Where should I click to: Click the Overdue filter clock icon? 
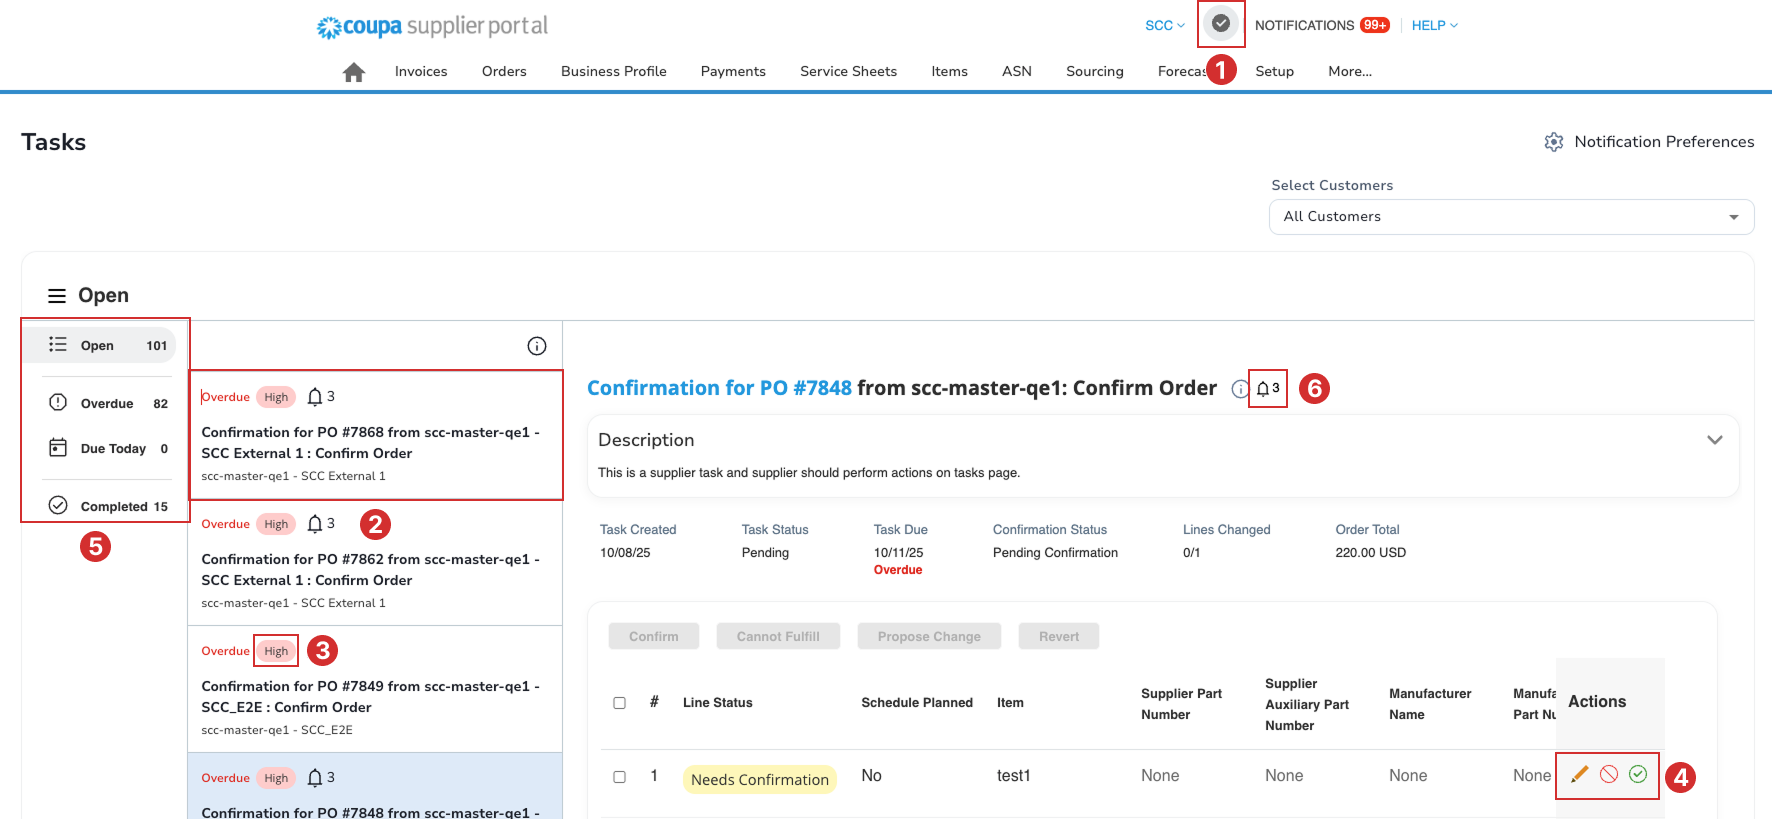point(58,402)
